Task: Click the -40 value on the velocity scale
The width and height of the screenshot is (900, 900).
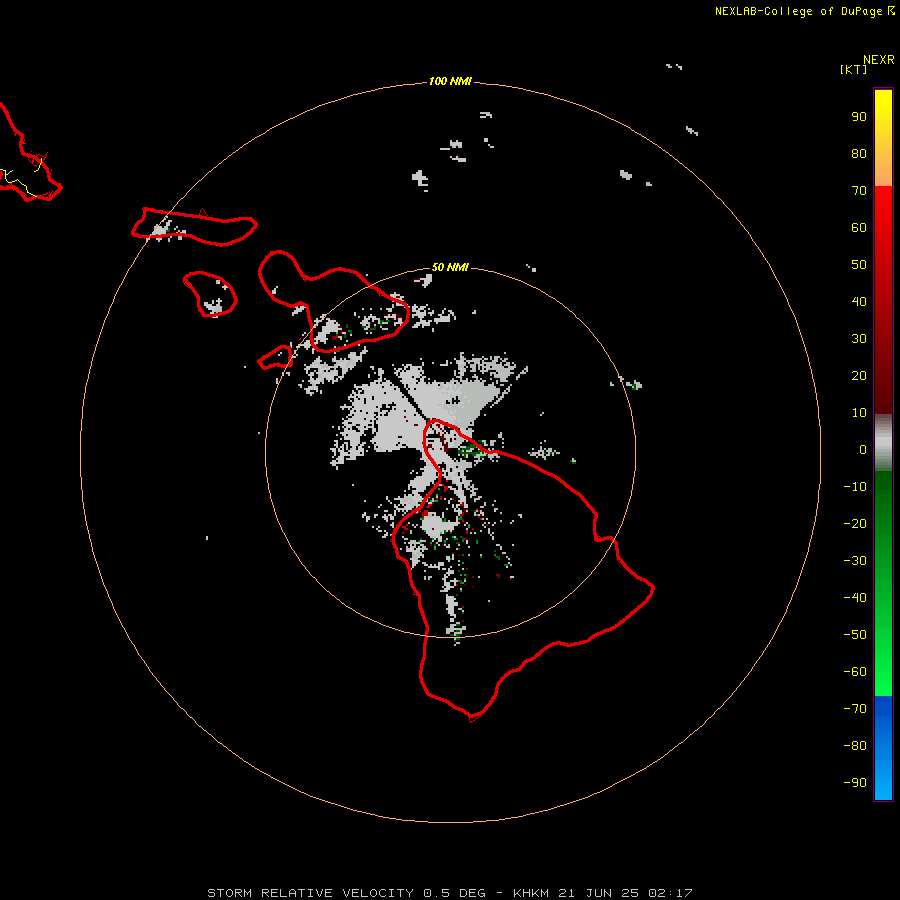Action: 855,598
